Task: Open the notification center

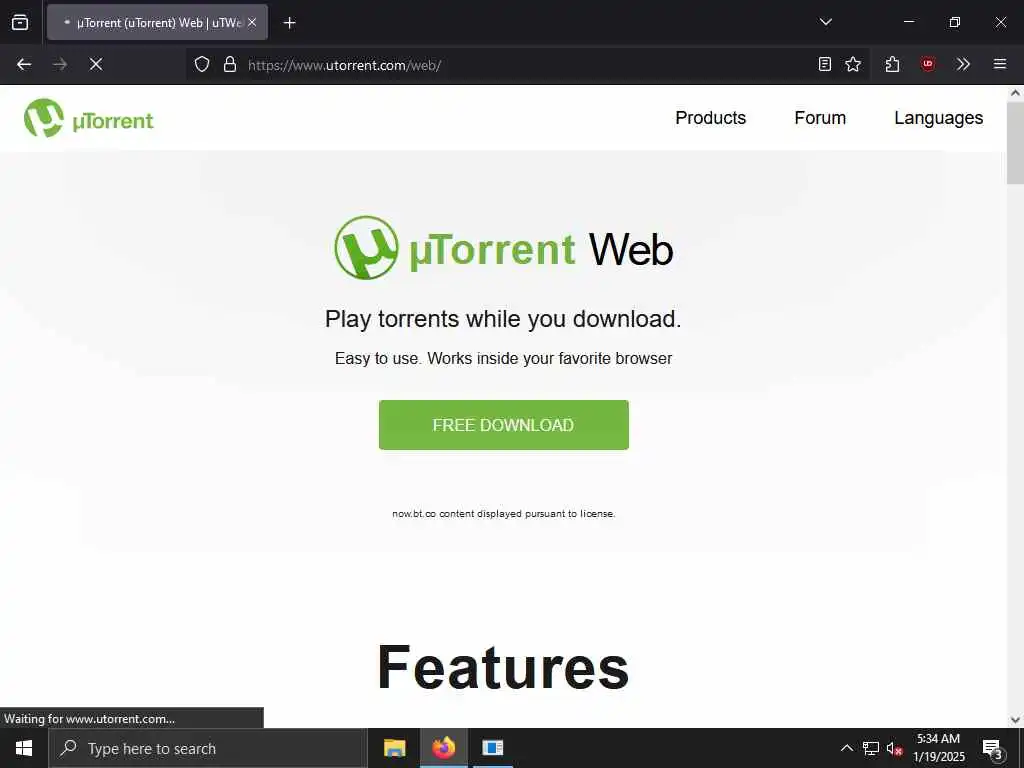Action: pos(992,748)
